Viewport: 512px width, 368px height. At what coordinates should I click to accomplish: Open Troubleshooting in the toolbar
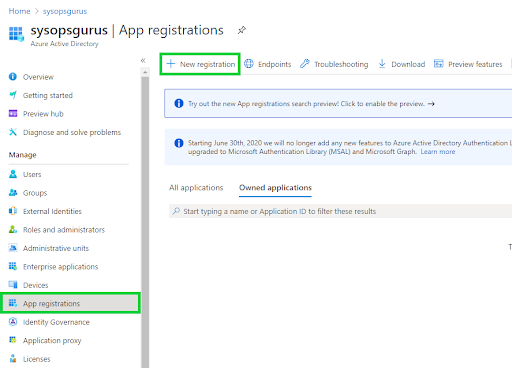coord(341,64)
